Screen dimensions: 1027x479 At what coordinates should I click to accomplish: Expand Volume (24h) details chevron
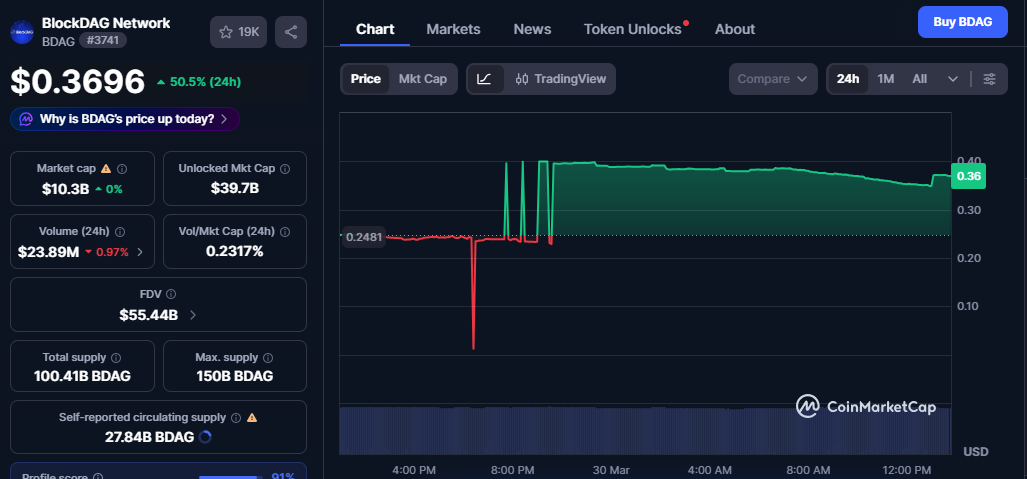(140, 252)
